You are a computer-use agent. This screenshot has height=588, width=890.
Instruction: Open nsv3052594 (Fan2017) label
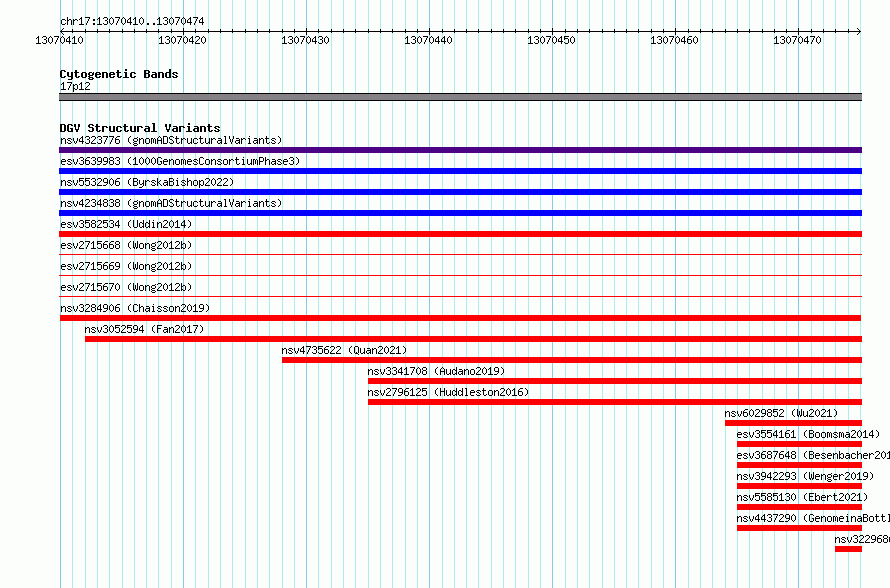[x=144, y=329]
